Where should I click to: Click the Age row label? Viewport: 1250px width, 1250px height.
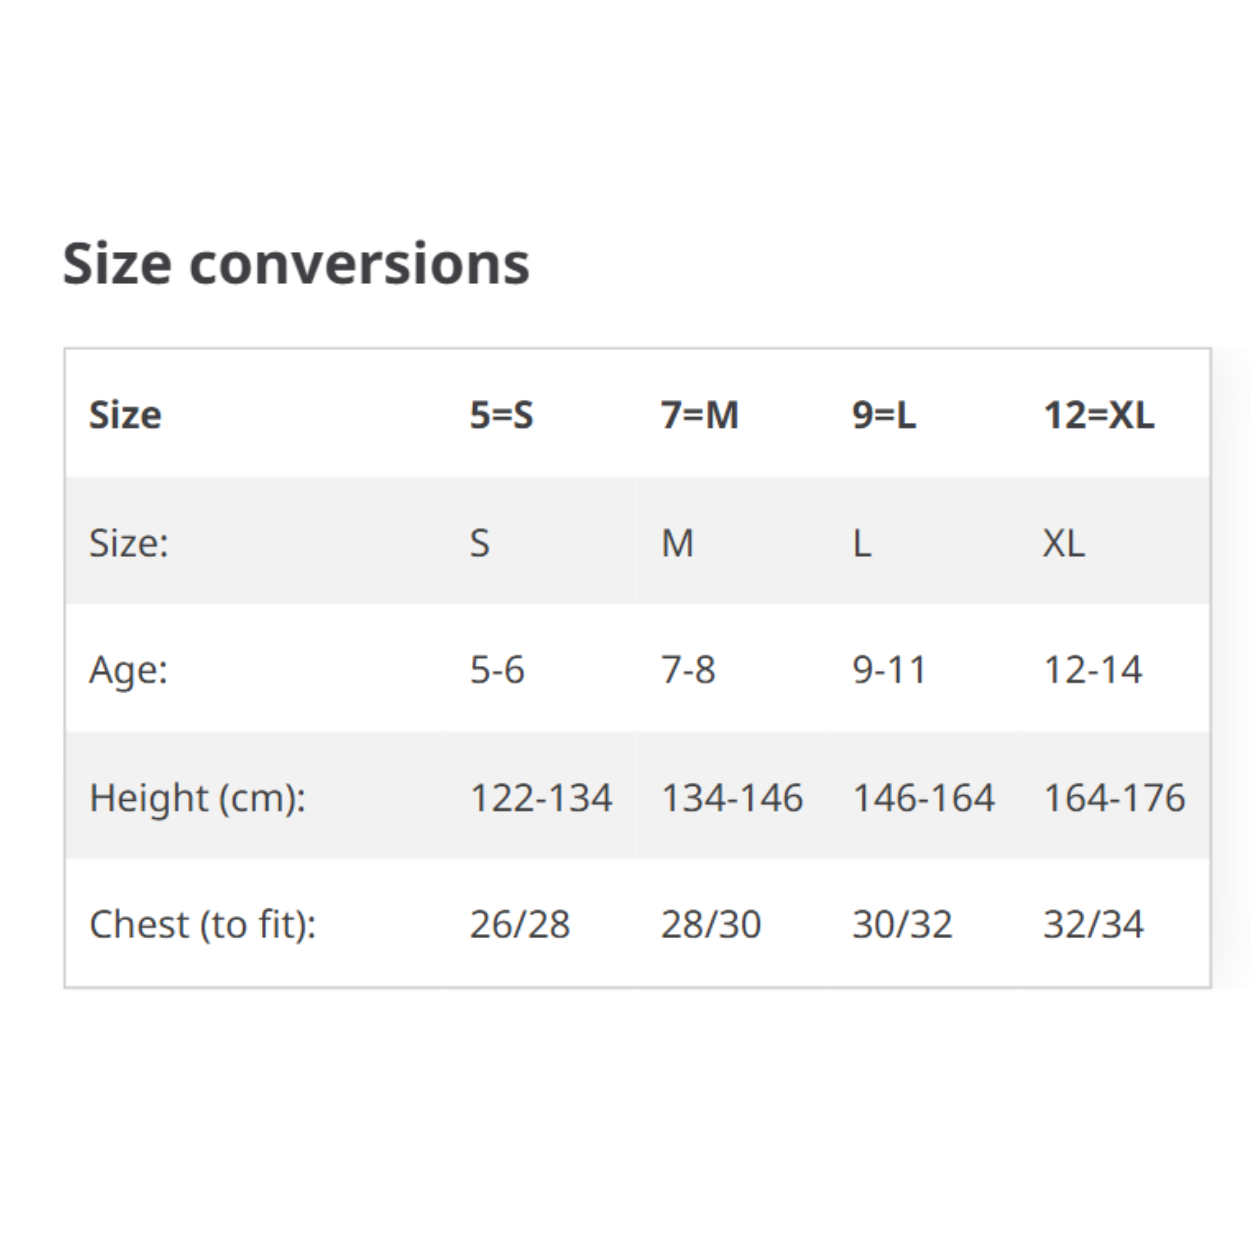click(128, 670)
